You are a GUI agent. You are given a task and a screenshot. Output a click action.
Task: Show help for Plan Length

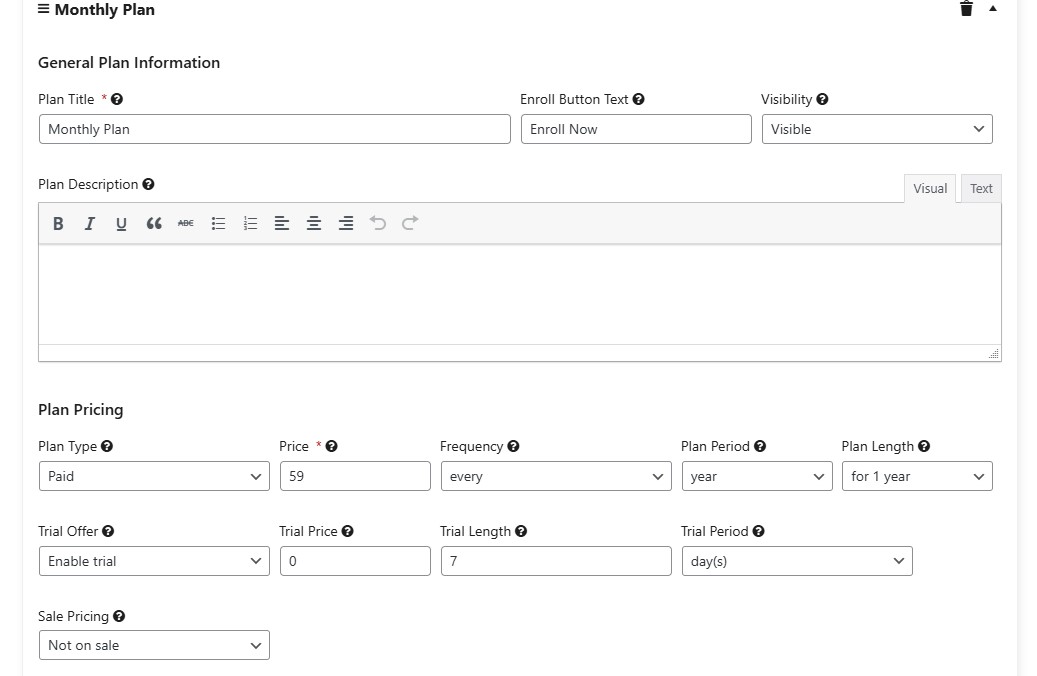pyautogui.click(x=924, y=446)
